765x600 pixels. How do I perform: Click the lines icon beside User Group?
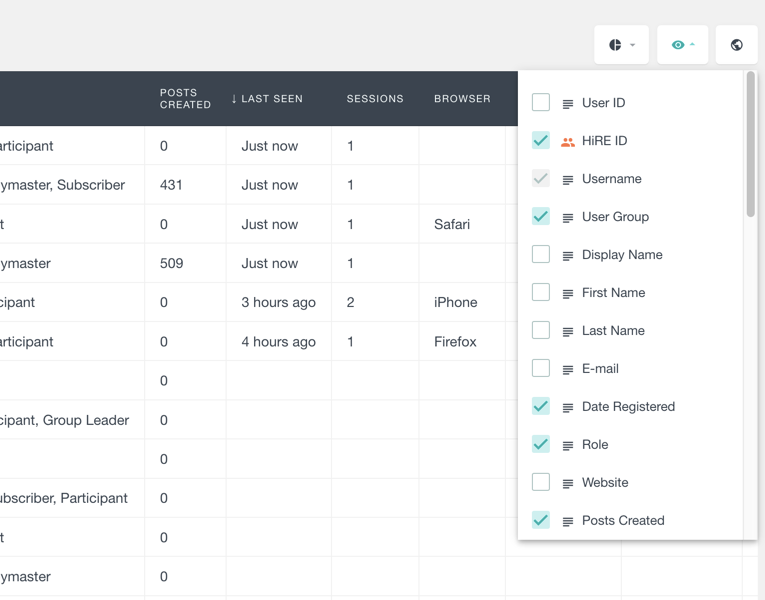click(567, 218)
